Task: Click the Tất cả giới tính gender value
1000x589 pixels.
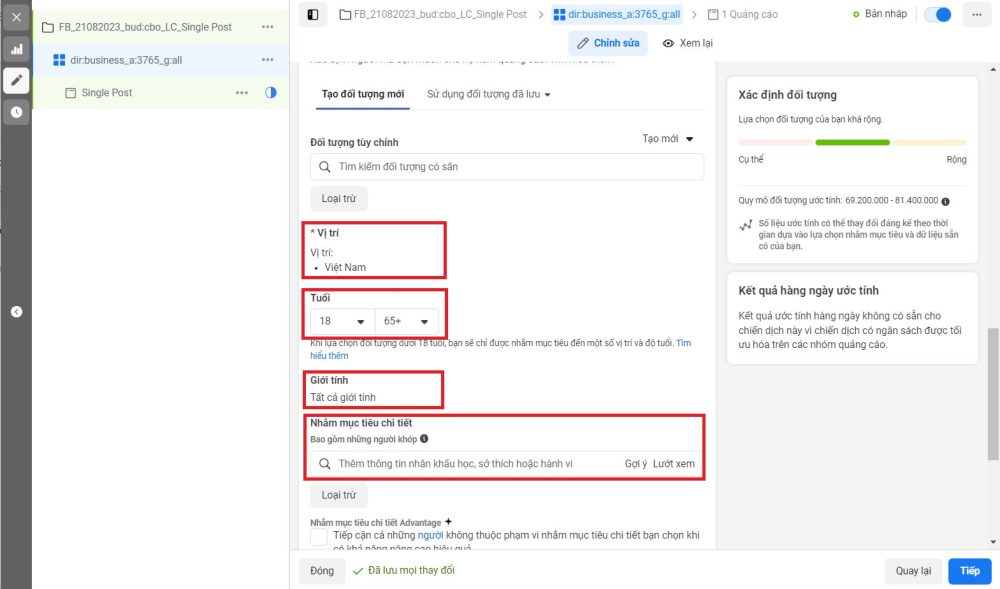Action: (342, 397)
